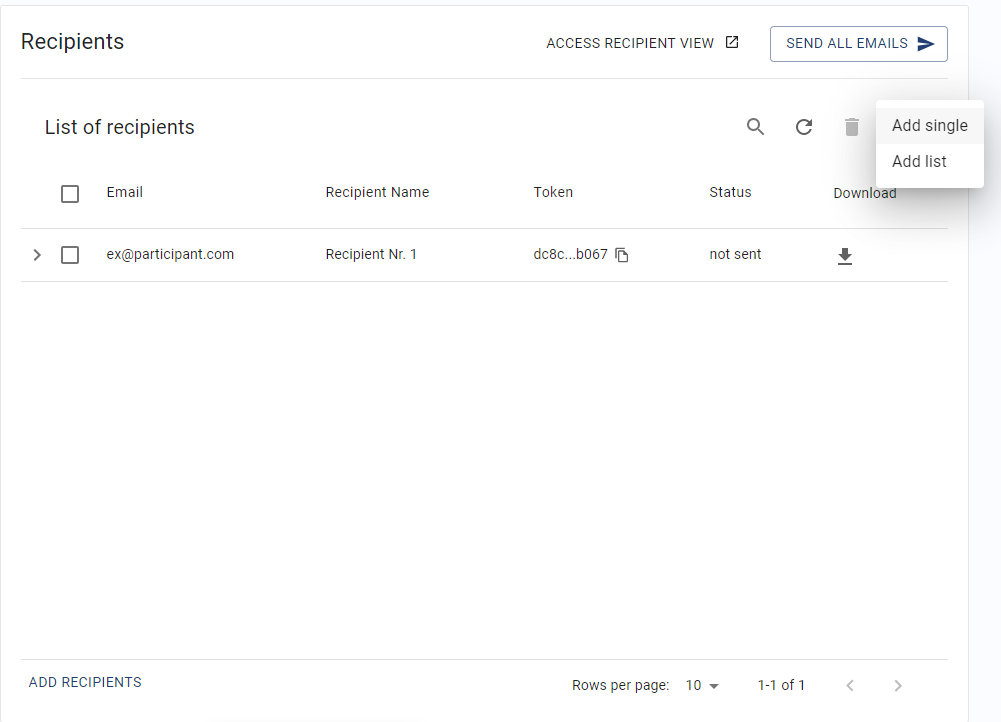Screen dimensions: 1001x722
Task: Click the token text dc8c...b067
Action: [570, 254]
